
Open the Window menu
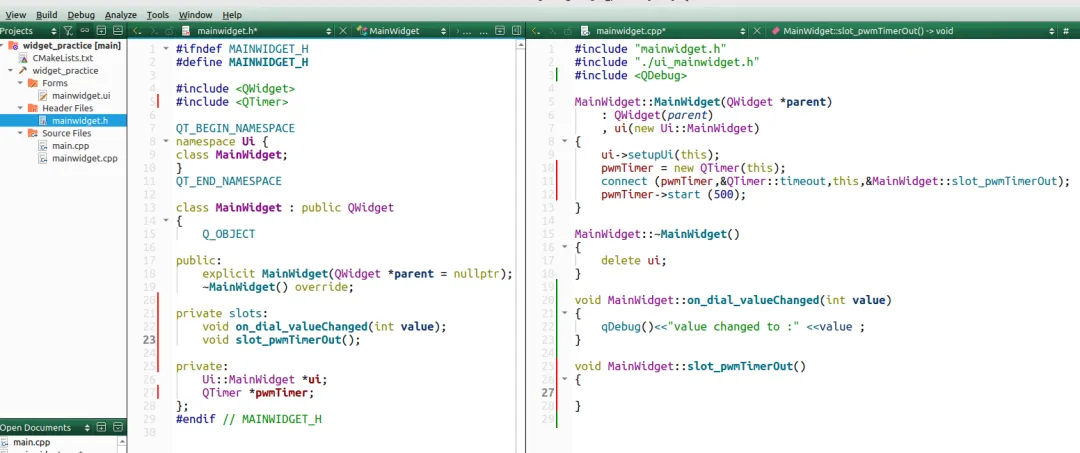(196, 14)
